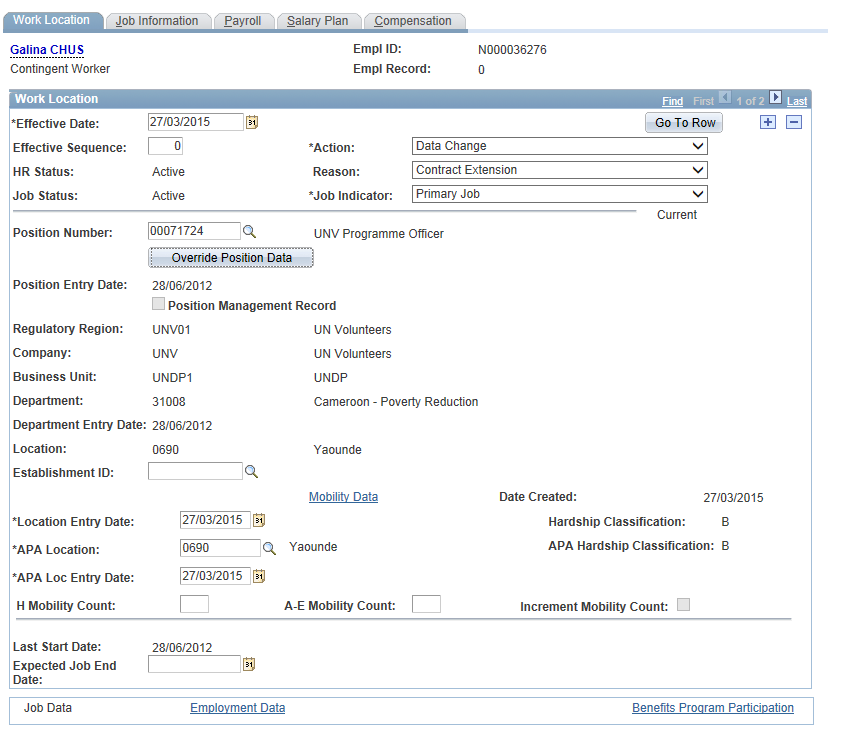
Task: Show next row arrow in Work Location header
Action: coord(775,97)
